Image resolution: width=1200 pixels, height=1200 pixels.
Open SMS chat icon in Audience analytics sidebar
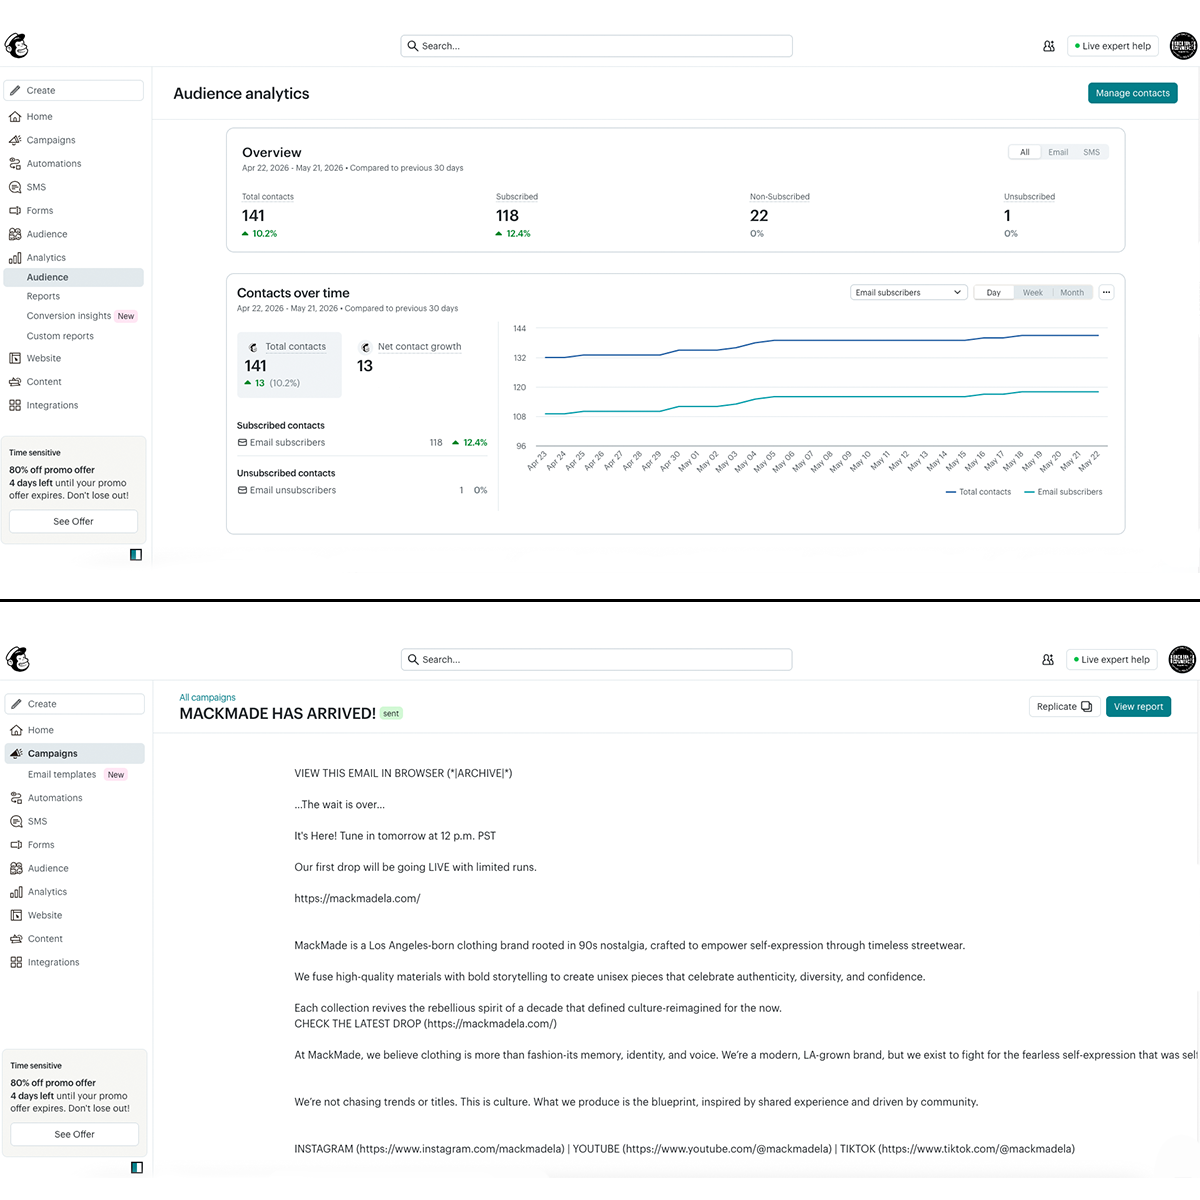15,187
